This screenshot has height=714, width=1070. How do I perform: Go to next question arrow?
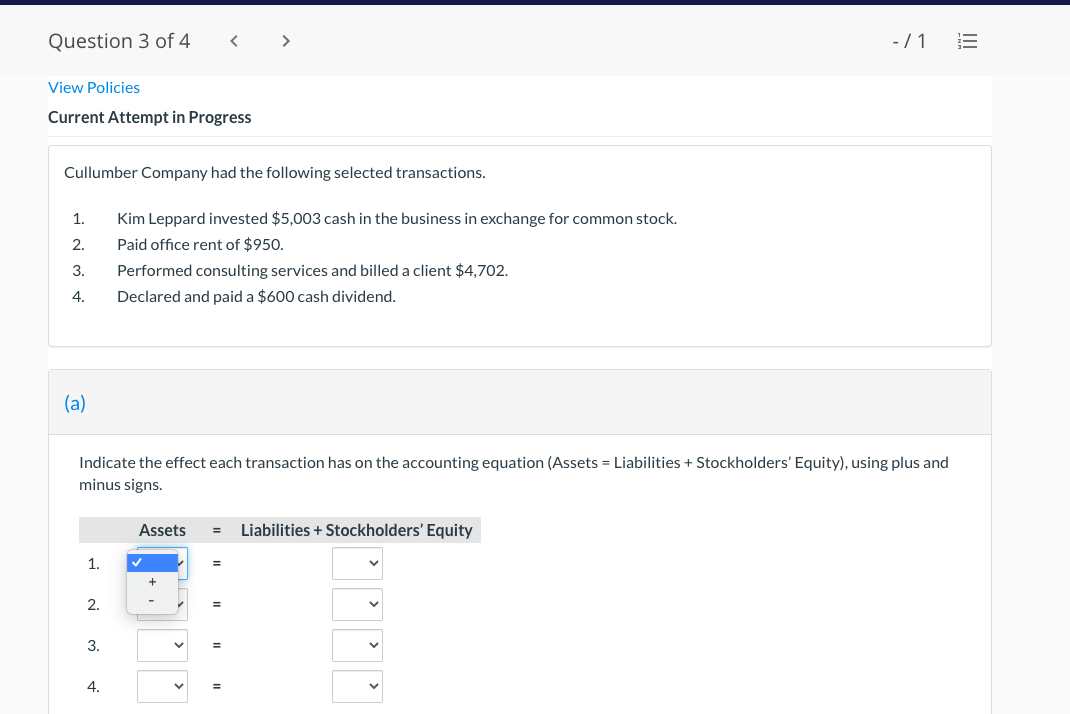[286, 41]
